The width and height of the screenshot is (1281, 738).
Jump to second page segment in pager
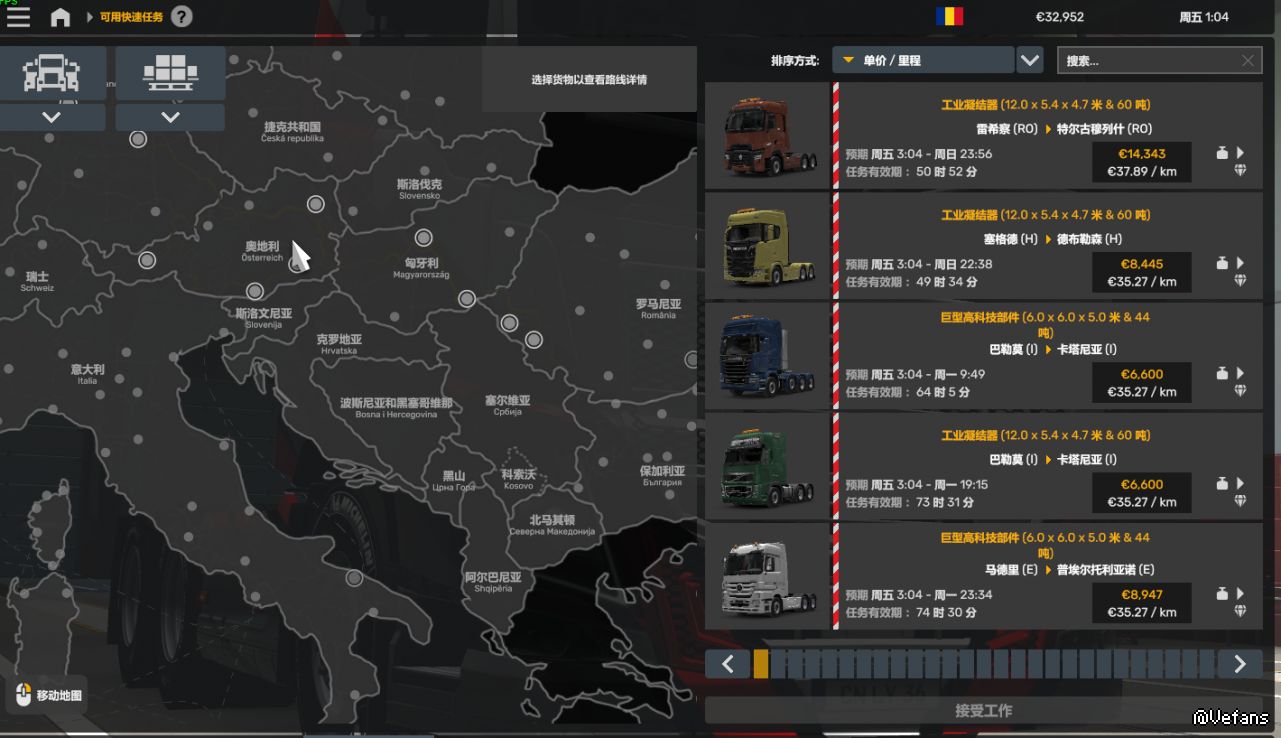click(x=778, y=664)
